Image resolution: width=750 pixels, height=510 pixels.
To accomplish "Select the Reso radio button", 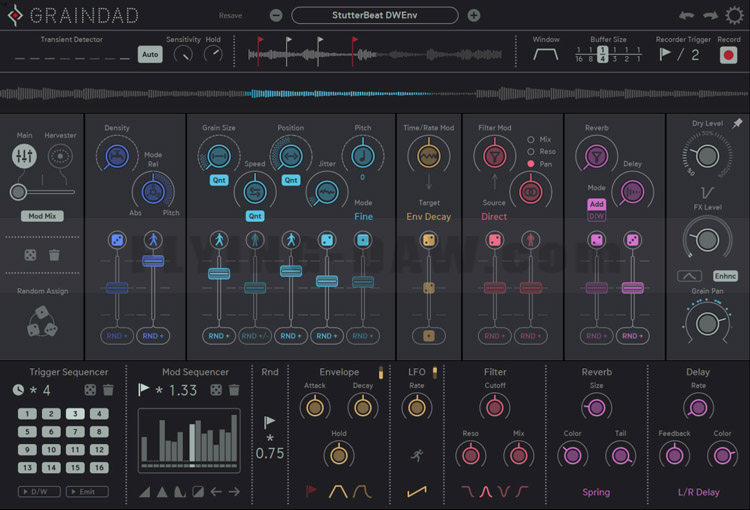I will (530, 152).
